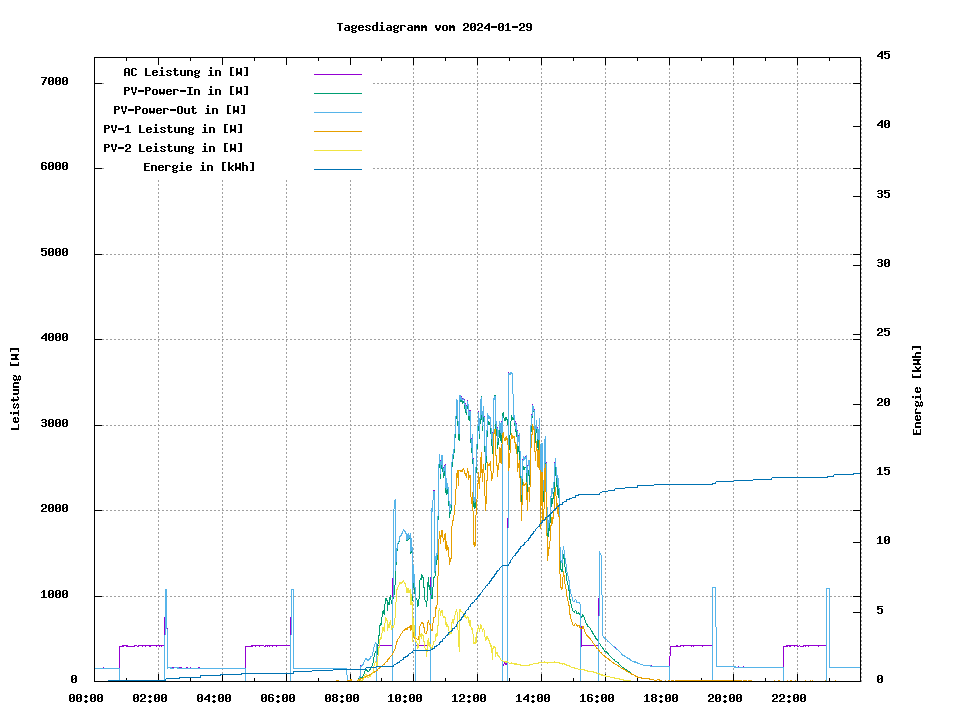The image size is (960, 720).
Task: Select the 3000 value on the power axis
Action: tap(55, 424)
